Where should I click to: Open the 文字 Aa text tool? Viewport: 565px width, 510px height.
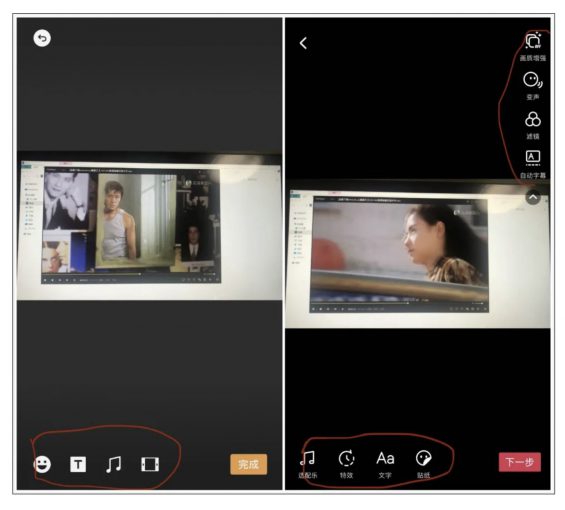(x=385, y=465)
